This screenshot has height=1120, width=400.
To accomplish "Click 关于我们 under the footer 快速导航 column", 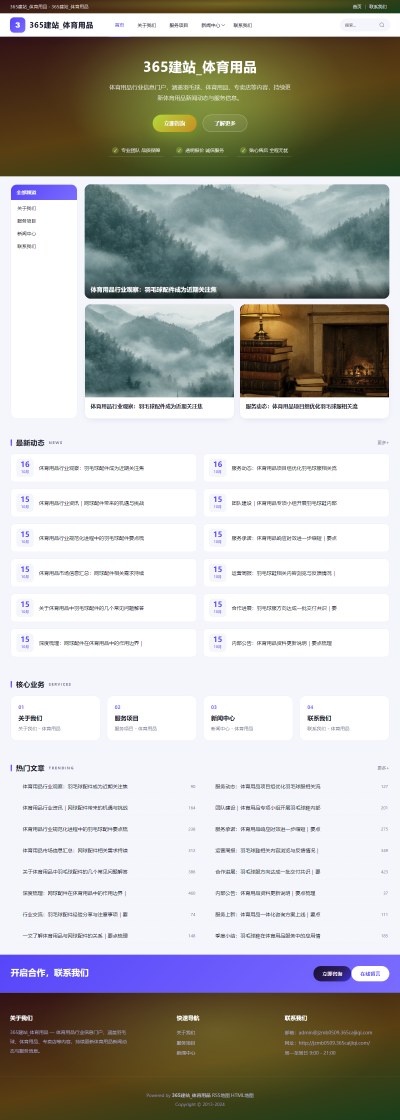I will click(x=186, y=1032).
